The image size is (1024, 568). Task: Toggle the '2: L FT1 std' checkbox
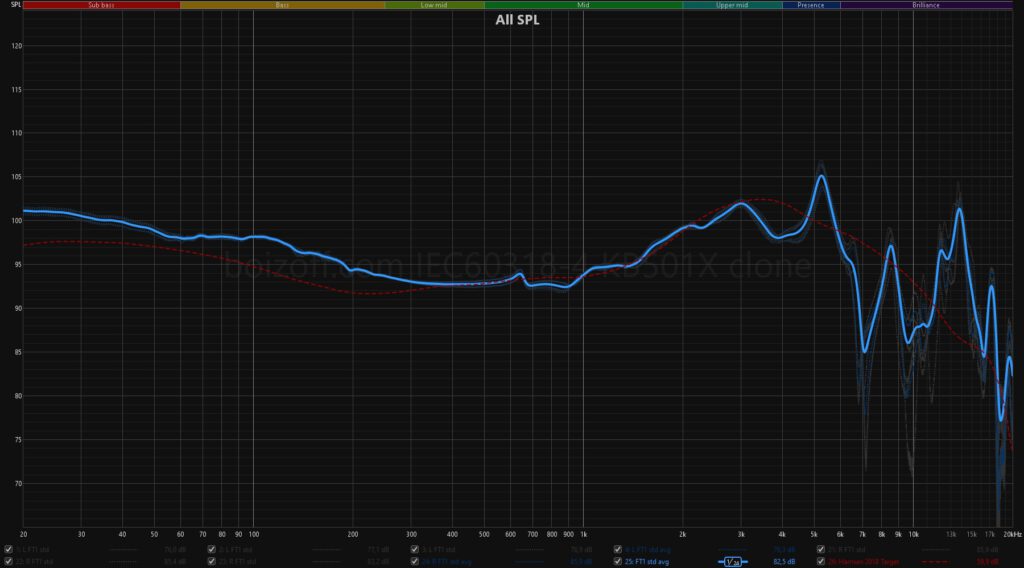(211, 550)
